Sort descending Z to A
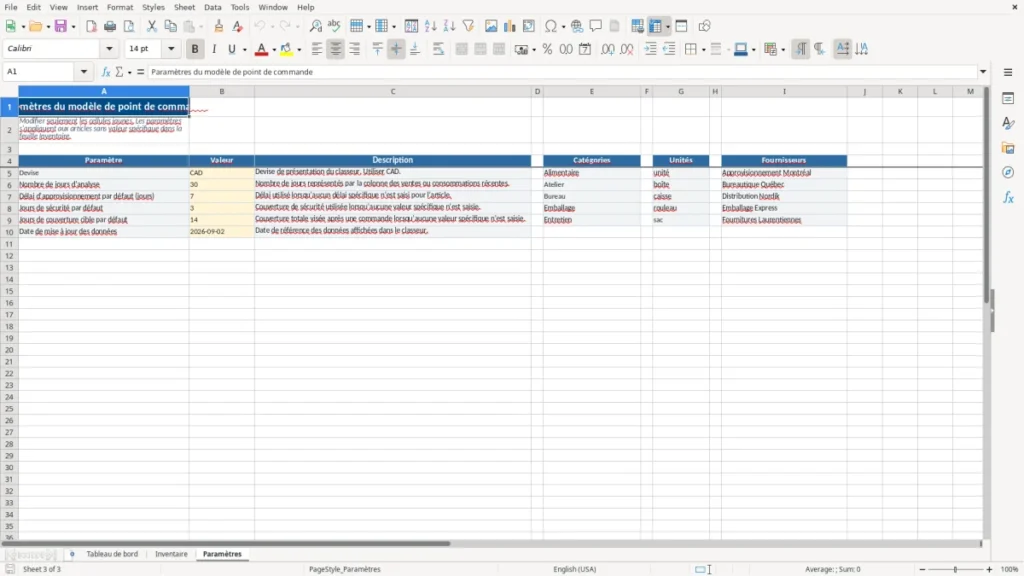The height and width of the screenshot is (576, 1024). tap(449, 26)
